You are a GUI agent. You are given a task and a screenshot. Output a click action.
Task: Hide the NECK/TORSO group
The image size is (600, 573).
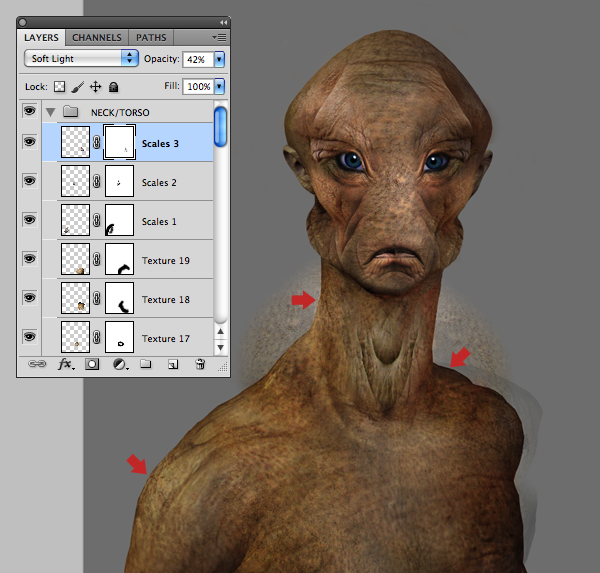(x=29, y=111)
